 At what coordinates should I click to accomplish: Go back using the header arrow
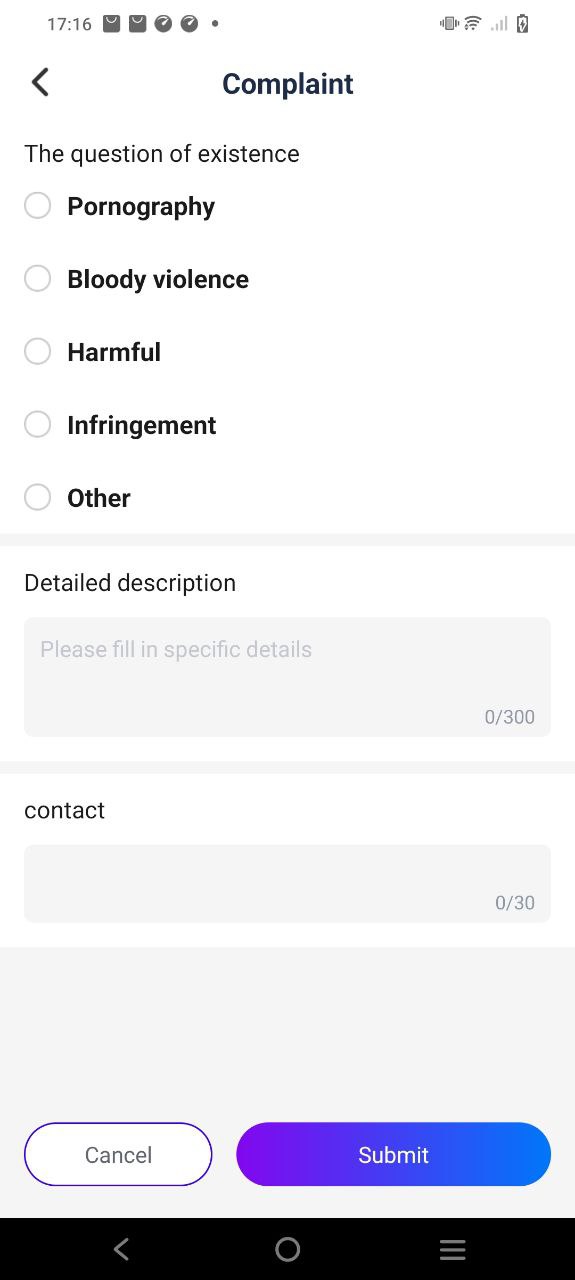click(x=40, y=83)
